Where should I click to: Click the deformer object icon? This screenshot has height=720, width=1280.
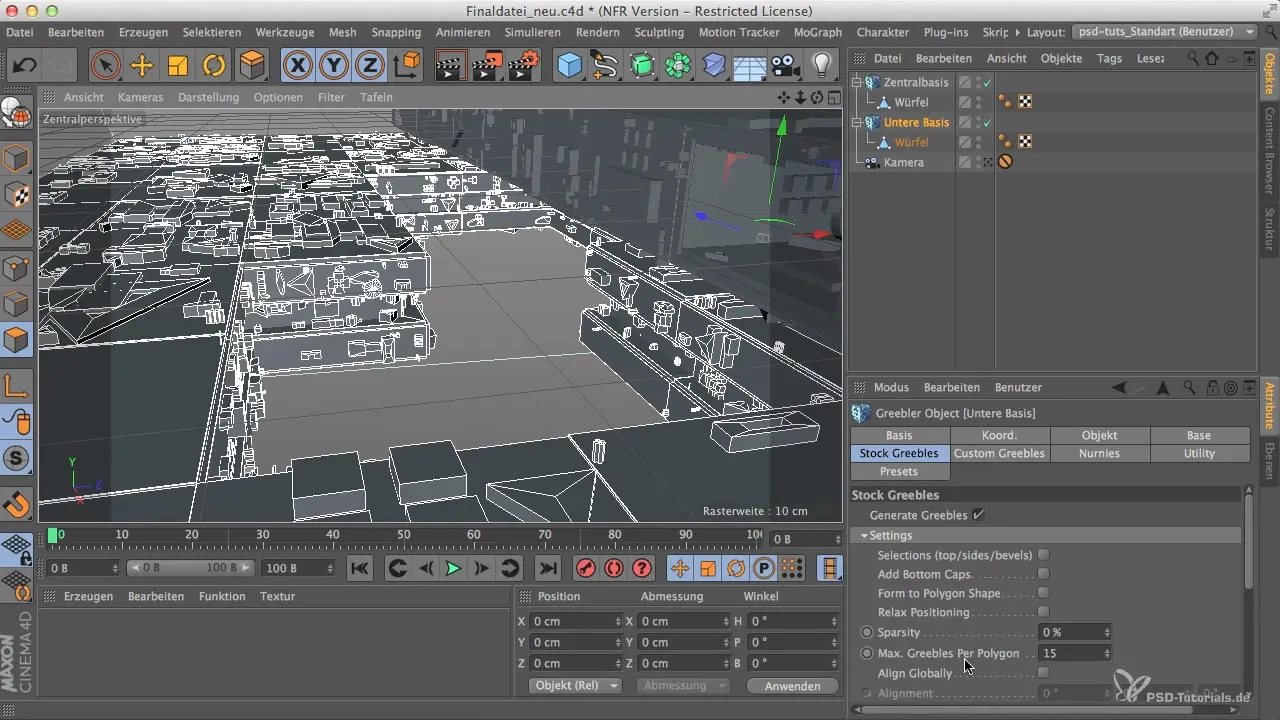pos(714,66)
